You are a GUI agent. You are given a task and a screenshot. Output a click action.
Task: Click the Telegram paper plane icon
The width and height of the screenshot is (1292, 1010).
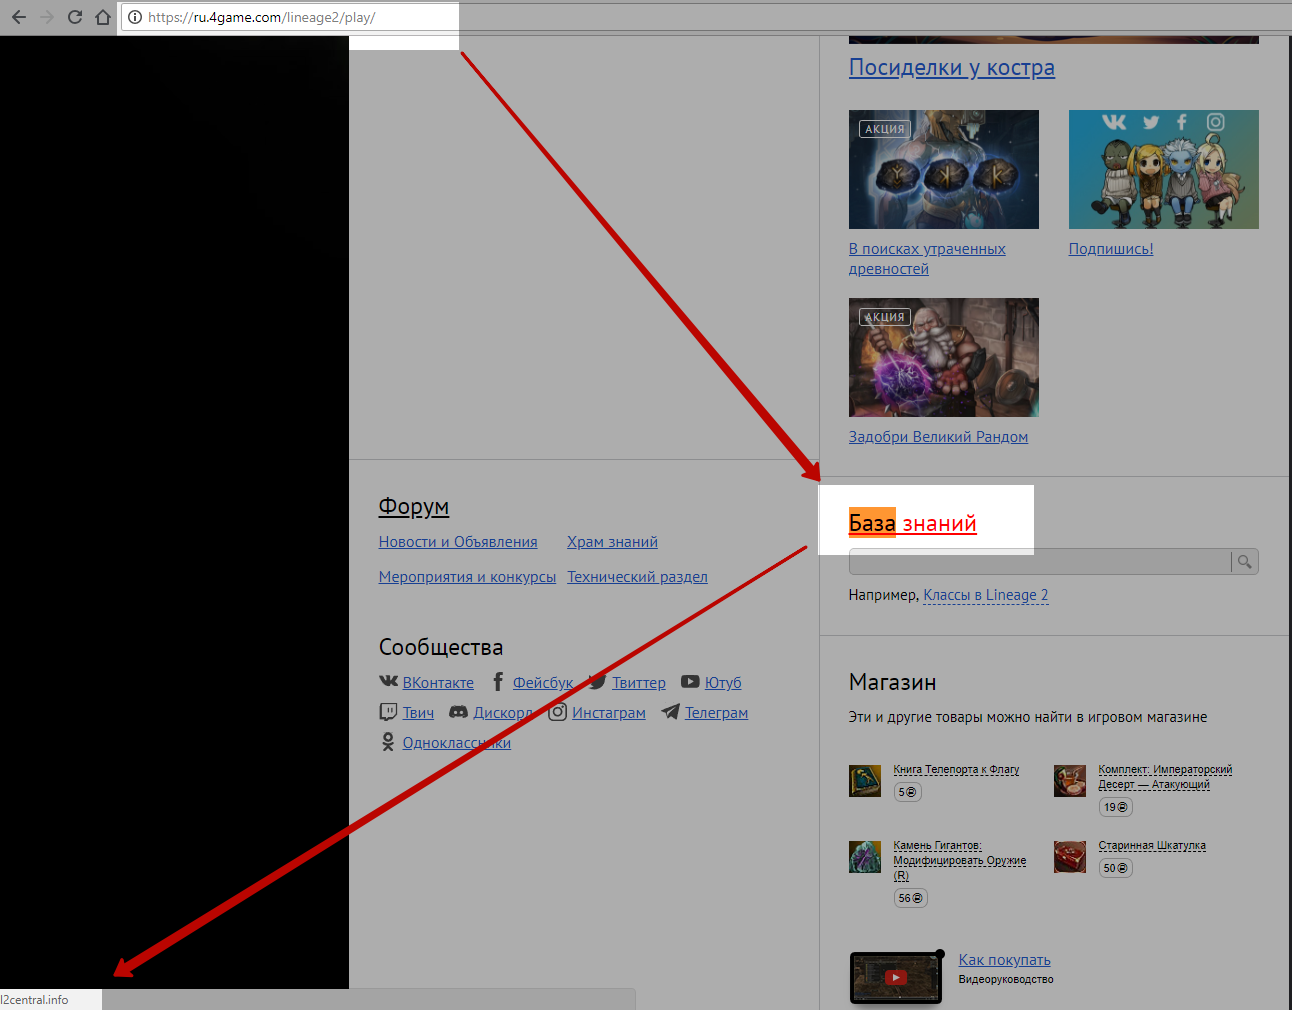670,712
